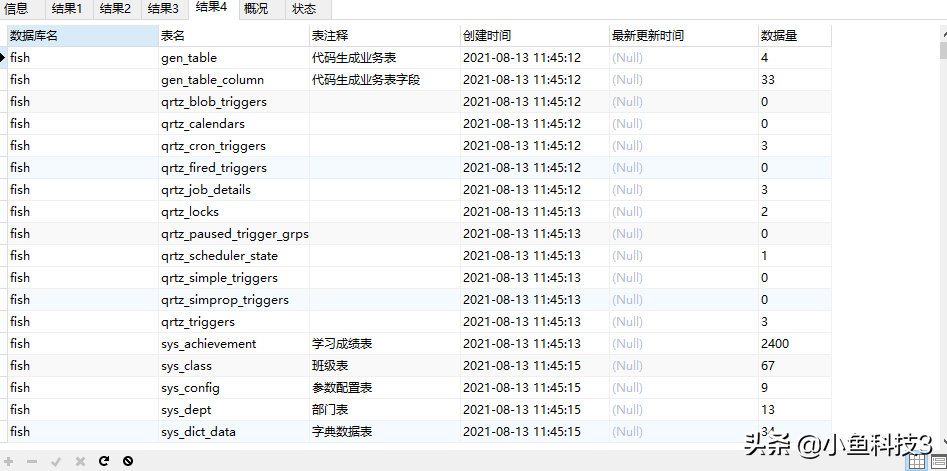Click data count 4 in gen_table row
This screenshot has height=471, width=947.
[x=795, y=58]
